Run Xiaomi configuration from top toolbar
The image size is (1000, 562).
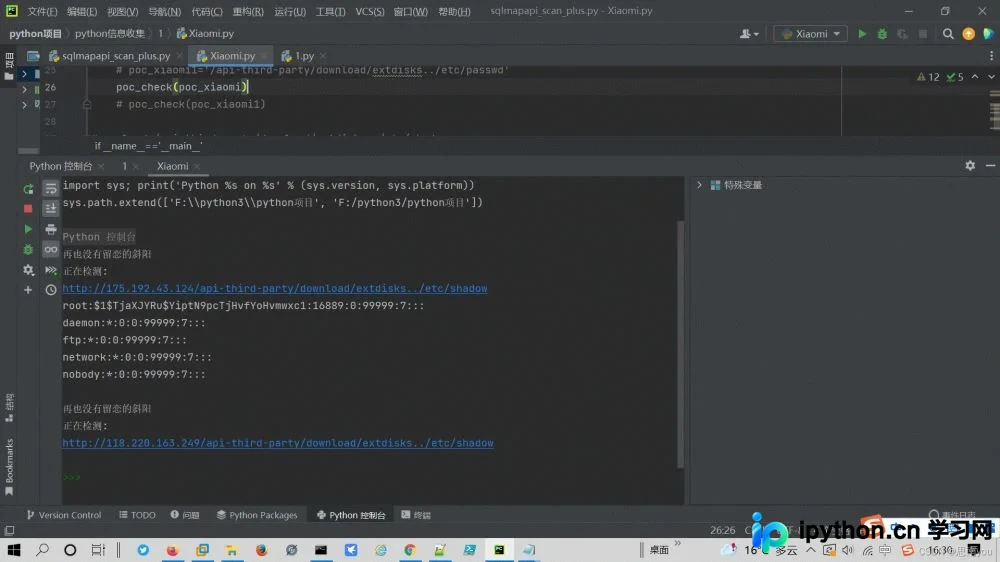(x=862, y=34)
